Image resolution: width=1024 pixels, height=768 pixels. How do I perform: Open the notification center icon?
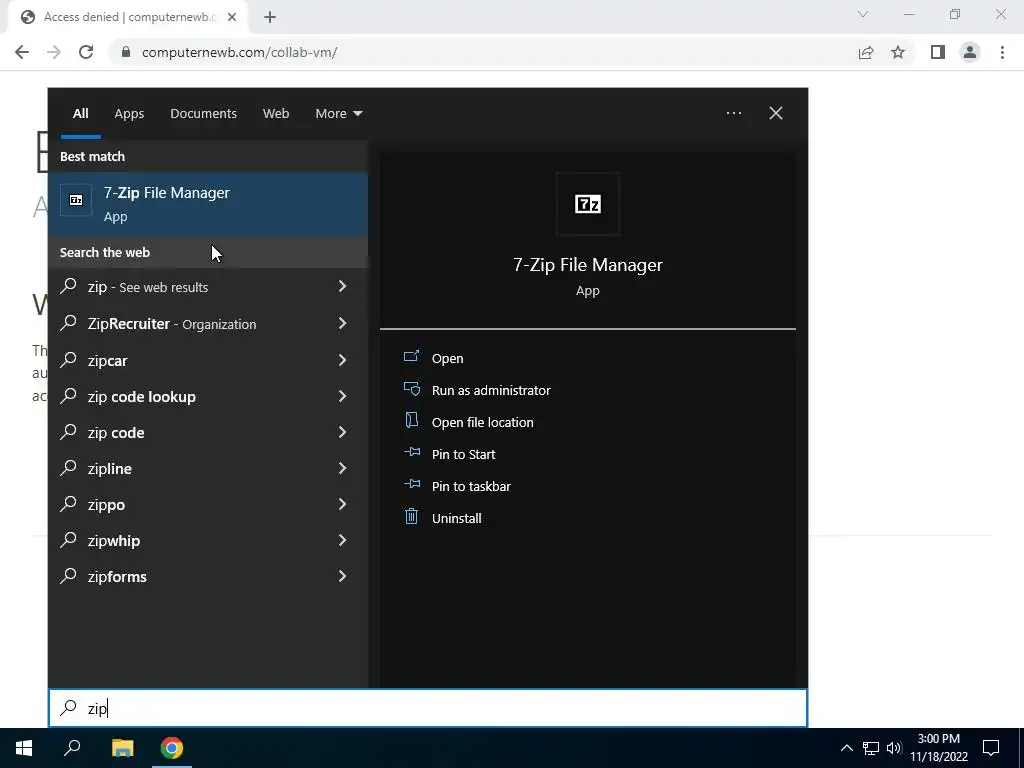click(x=991, y=748)
